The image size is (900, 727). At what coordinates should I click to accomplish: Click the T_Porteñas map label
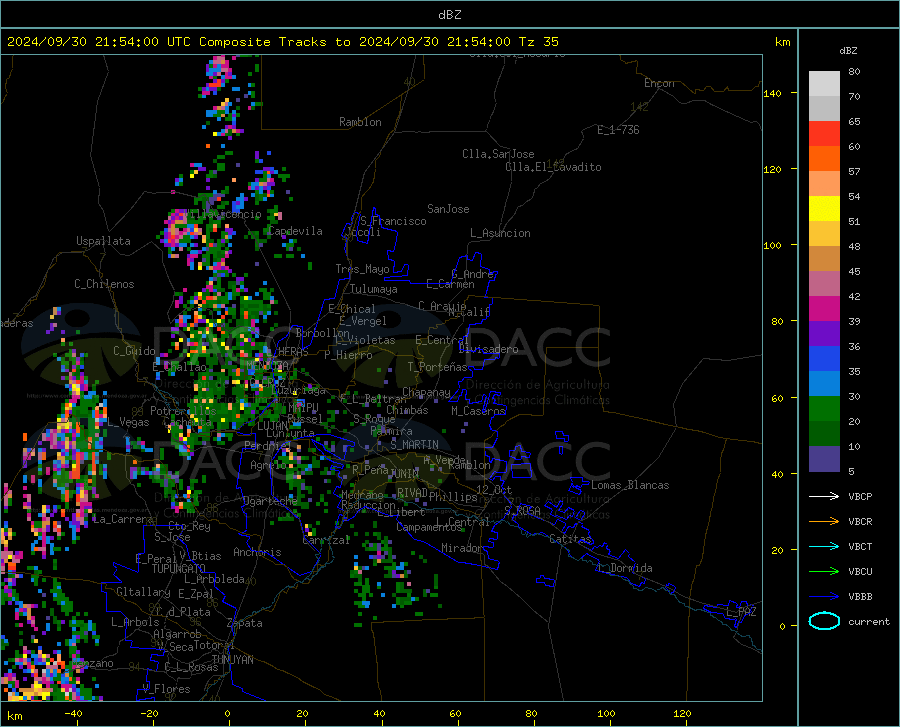pyautogui.click(x=437, y=367)
